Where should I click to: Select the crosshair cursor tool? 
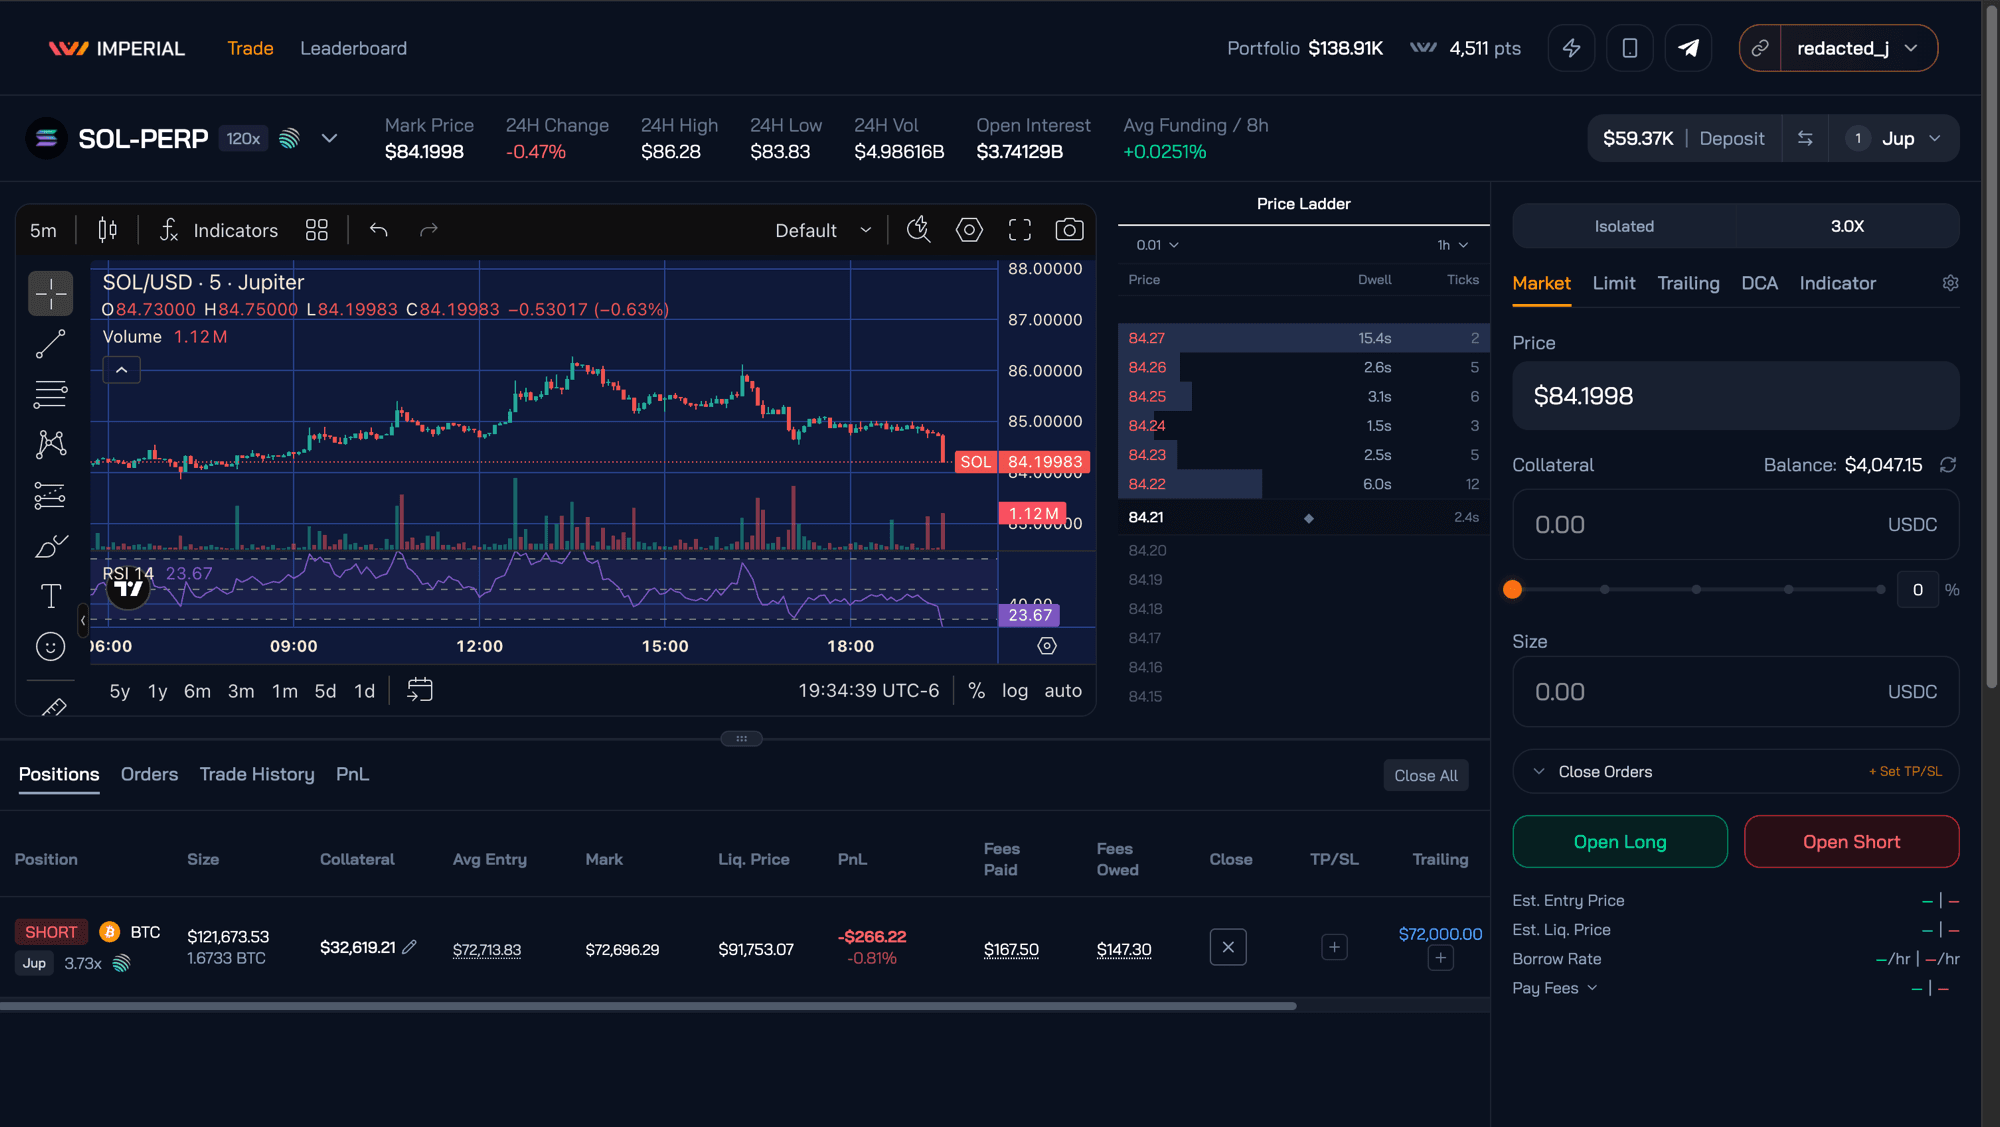[50, 293]
